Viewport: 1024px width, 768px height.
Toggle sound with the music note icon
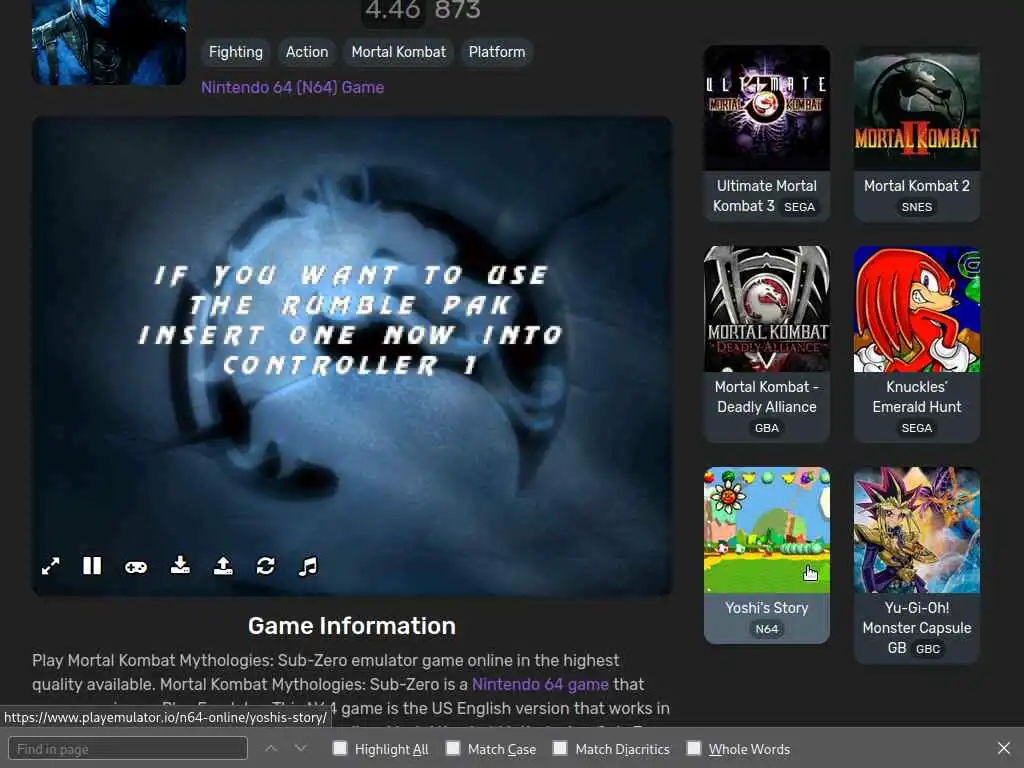[x=308, y=566]
